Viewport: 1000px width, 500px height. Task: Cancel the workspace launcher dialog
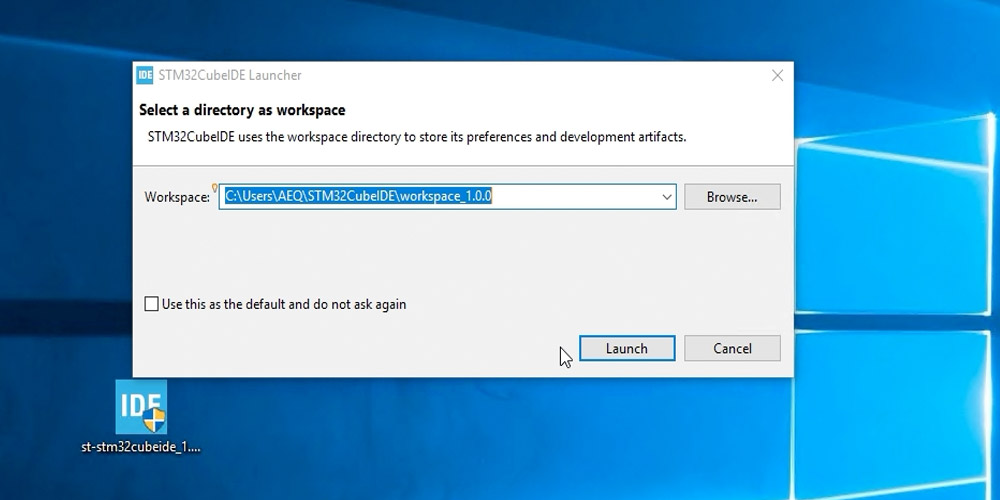(x=732, y=348)
